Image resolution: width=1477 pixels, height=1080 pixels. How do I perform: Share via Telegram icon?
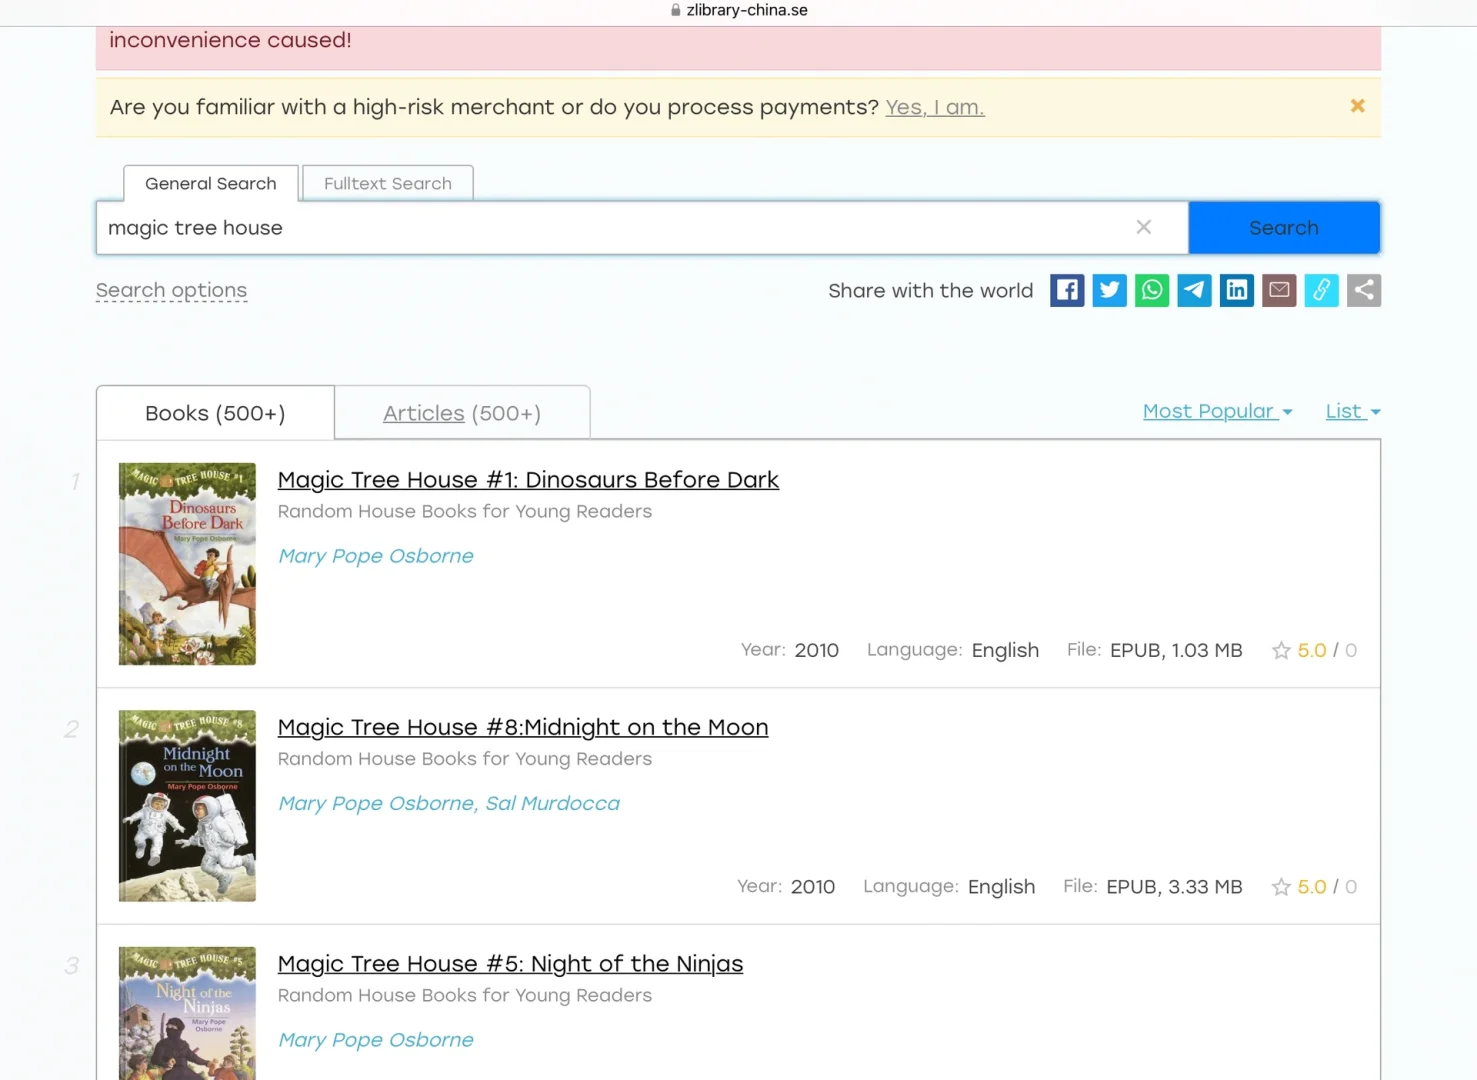1194,290
